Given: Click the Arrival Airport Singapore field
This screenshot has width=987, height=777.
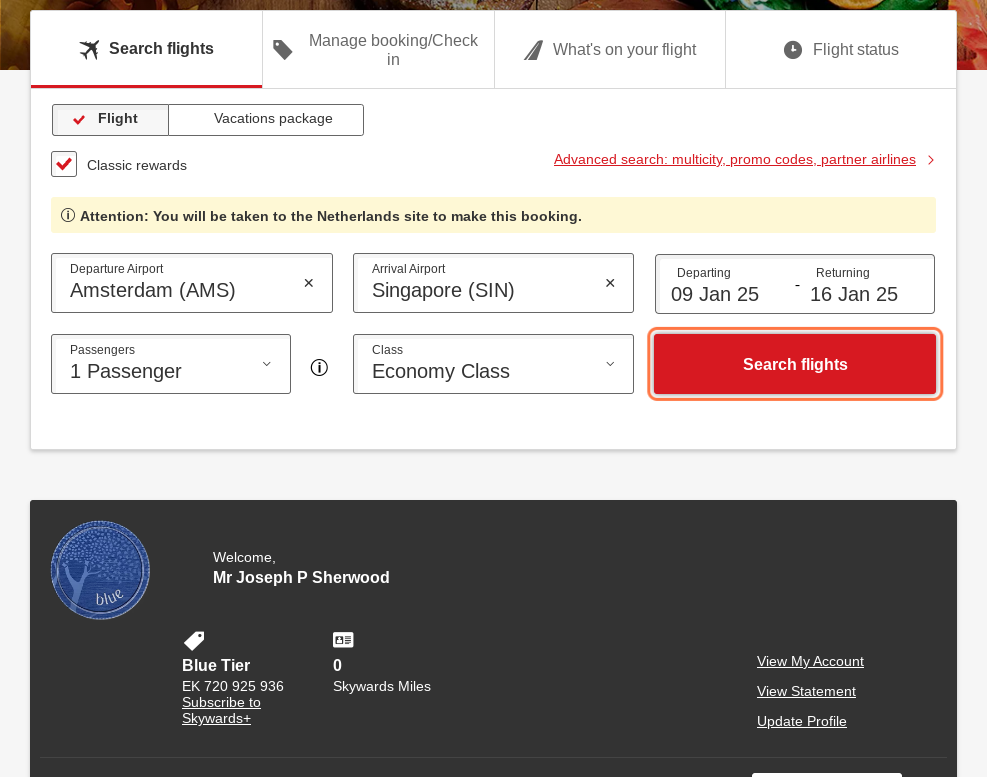Looking at the screenshot, I should [493, 283].
